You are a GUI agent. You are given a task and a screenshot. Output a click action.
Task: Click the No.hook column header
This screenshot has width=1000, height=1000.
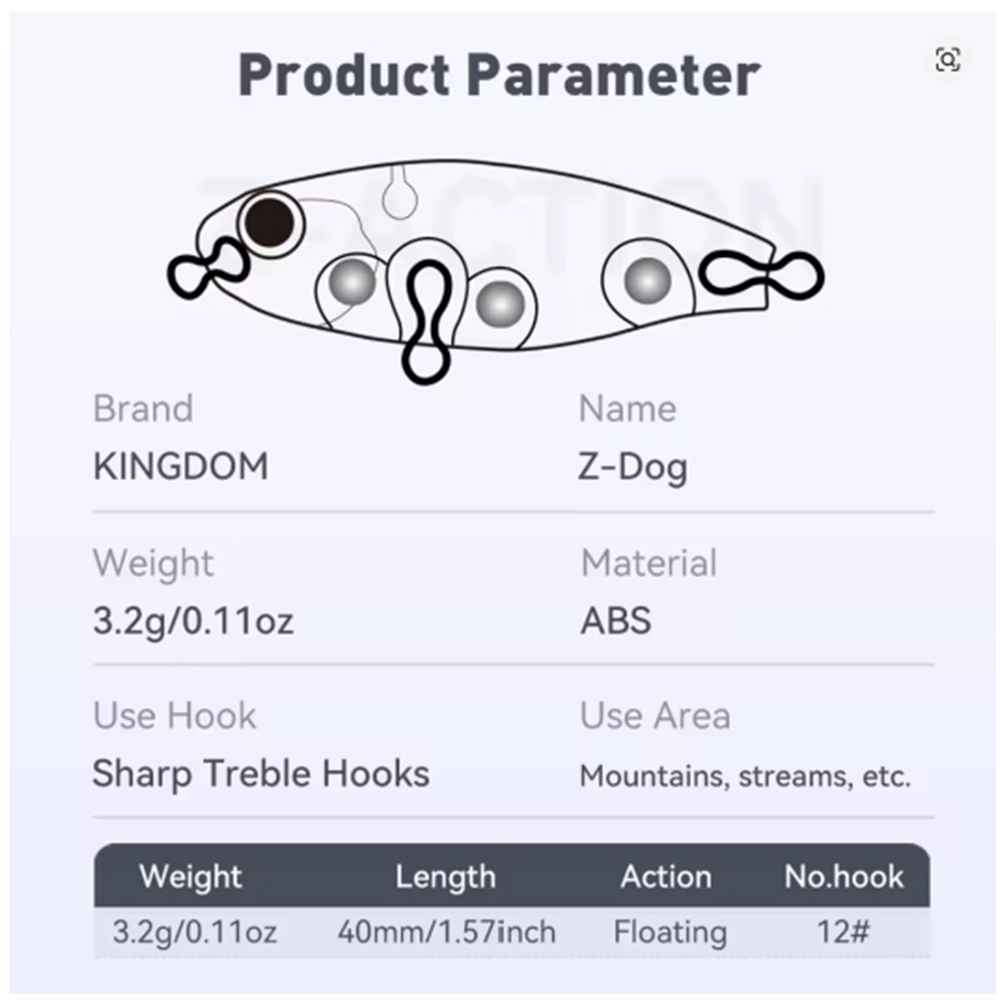coord(844,876)
